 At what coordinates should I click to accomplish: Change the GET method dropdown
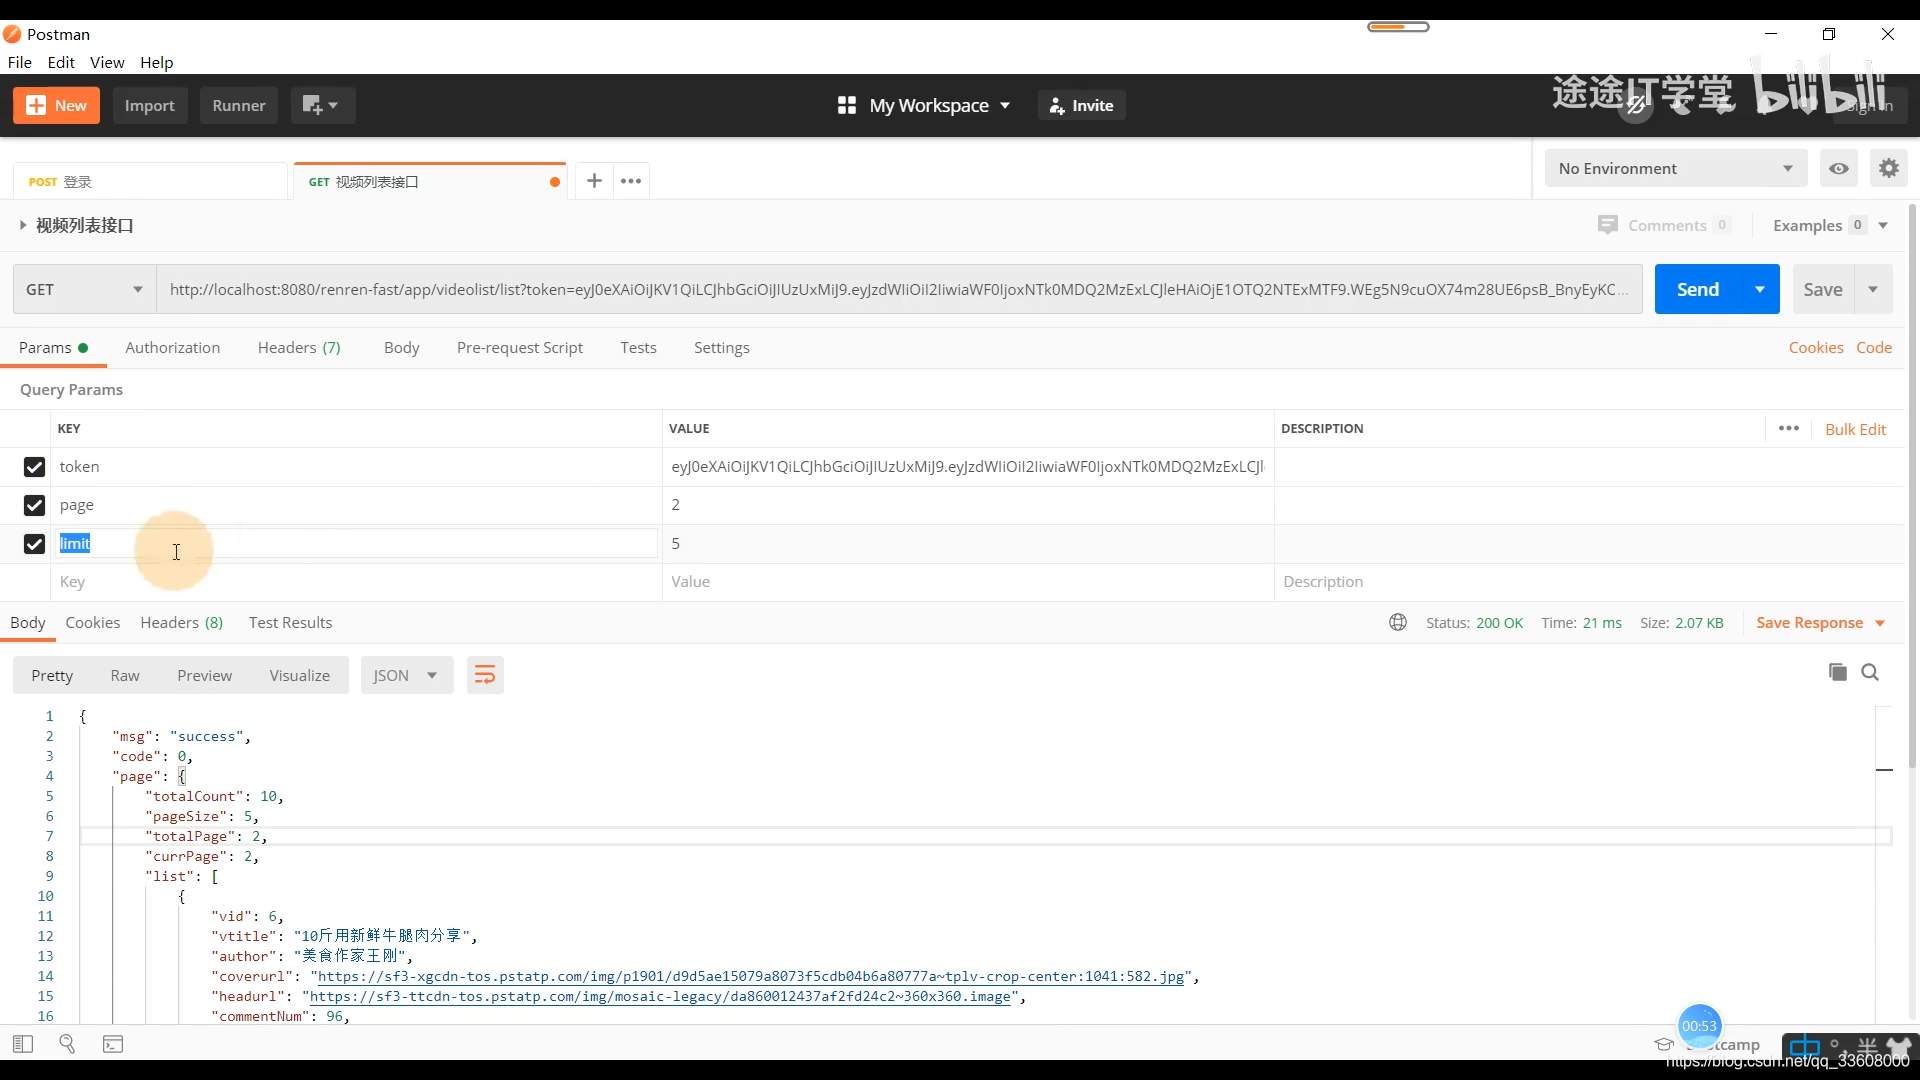click(x=85, y=289)
